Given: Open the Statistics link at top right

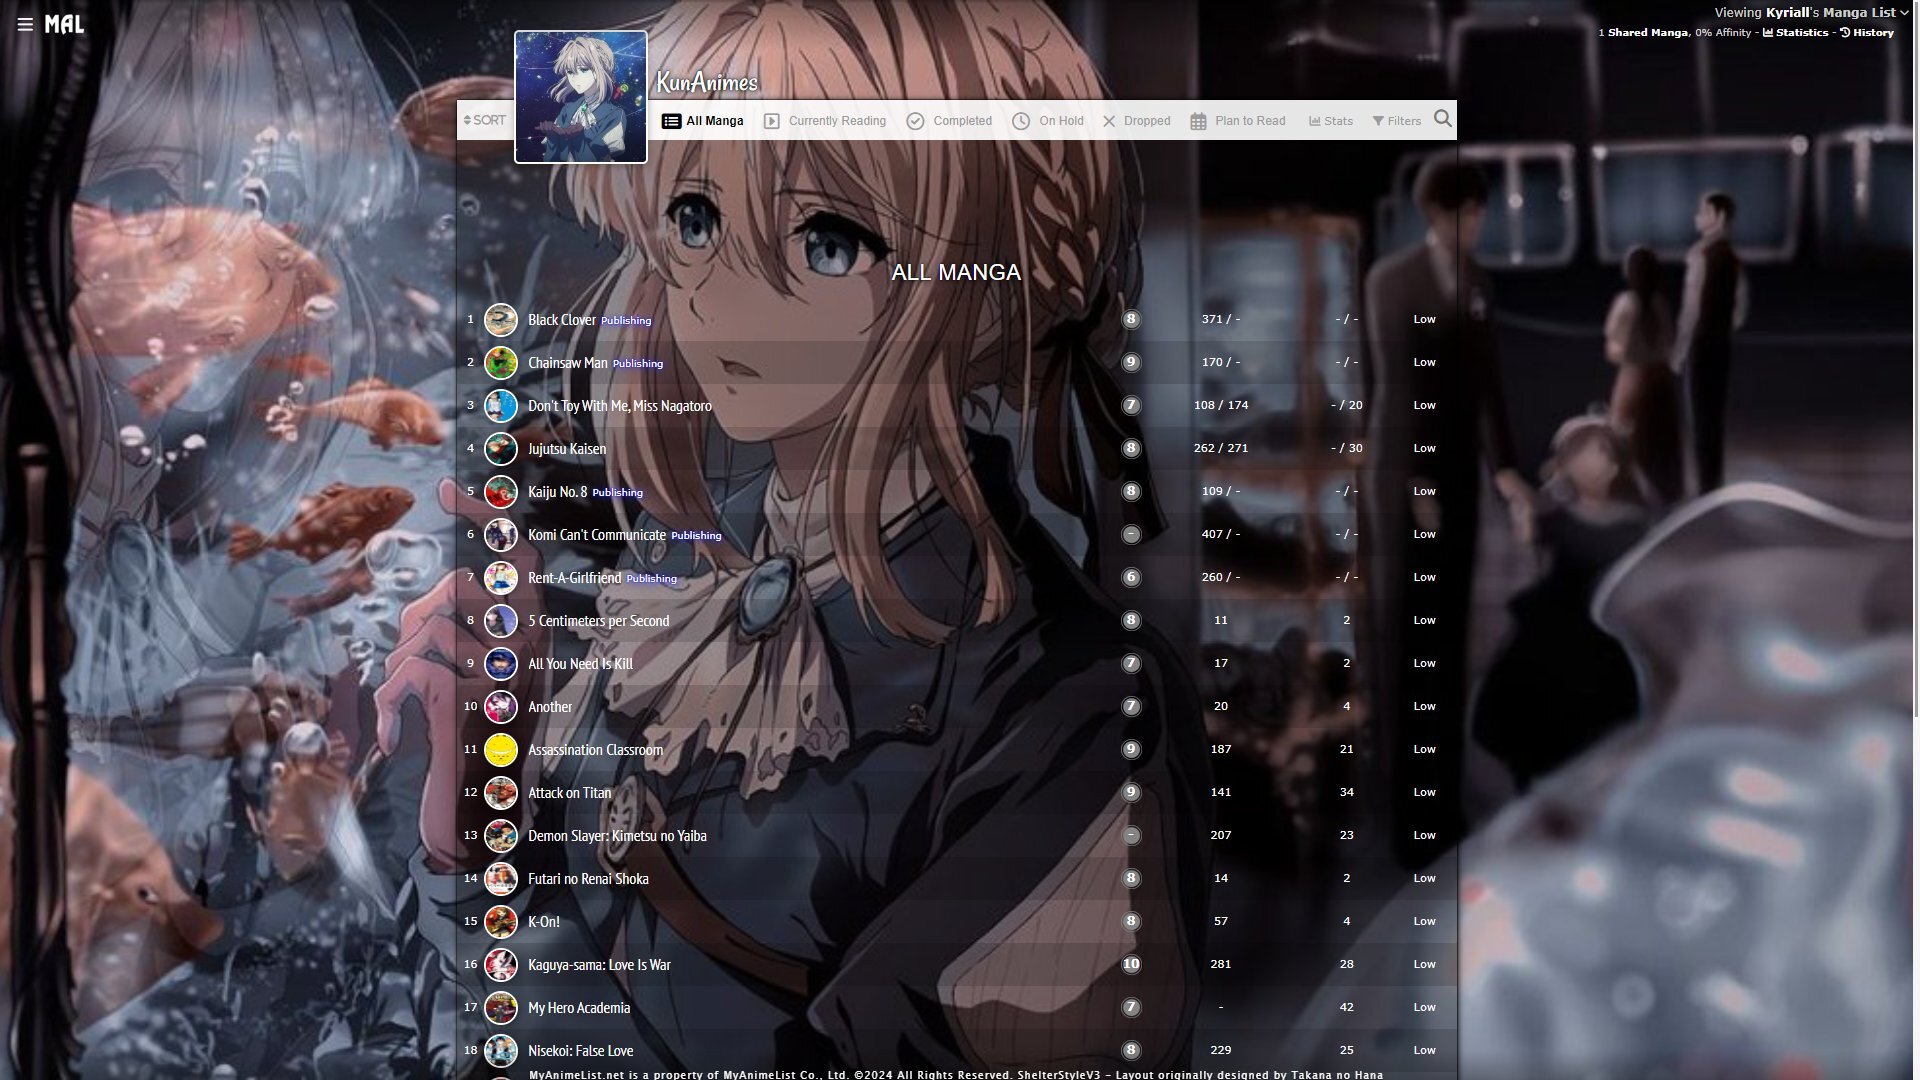Looking at the screenshot, I should (x=1795, y=33).
